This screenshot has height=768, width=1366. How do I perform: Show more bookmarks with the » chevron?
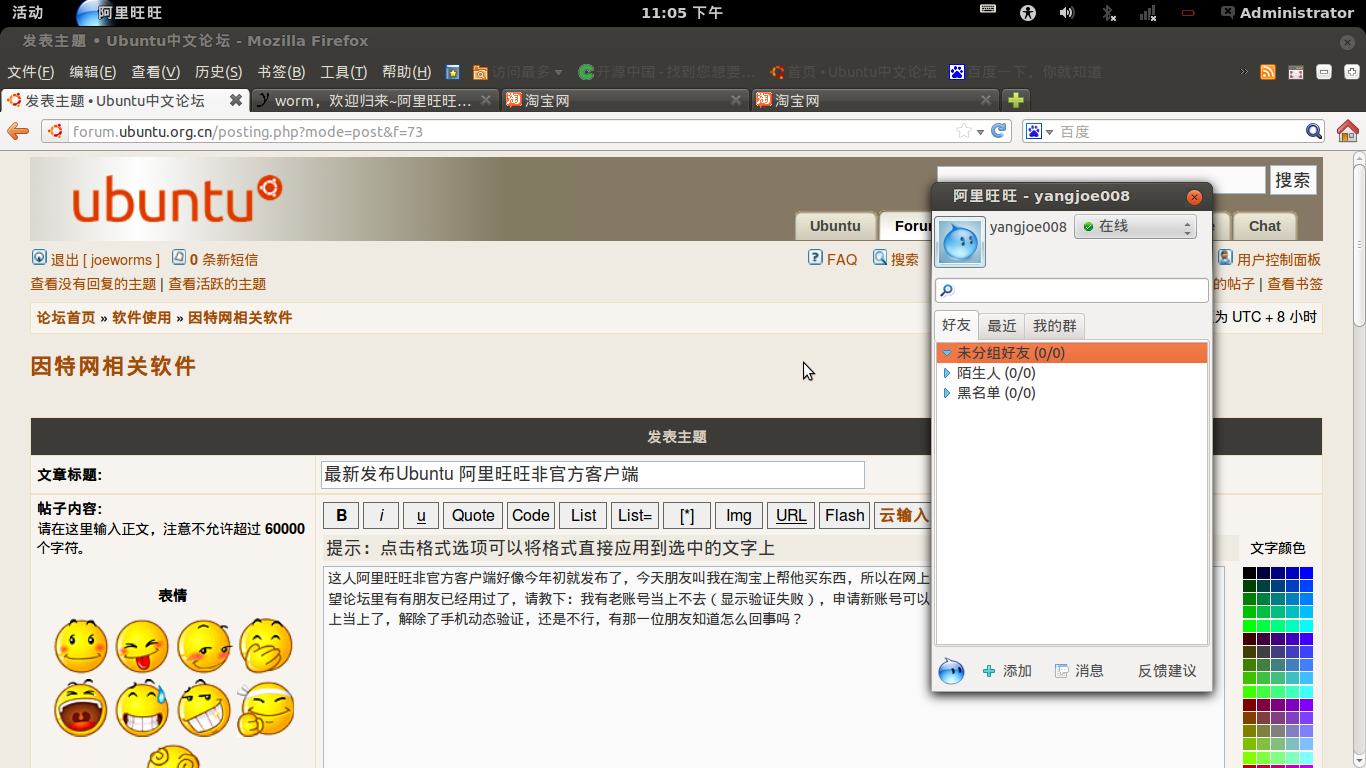[x=1244, y=72]
